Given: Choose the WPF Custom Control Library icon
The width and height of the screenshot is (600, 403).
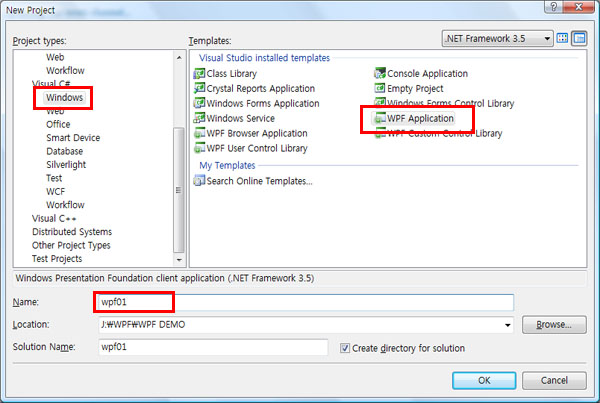Looking at the screenshot, I should [380, 134].
